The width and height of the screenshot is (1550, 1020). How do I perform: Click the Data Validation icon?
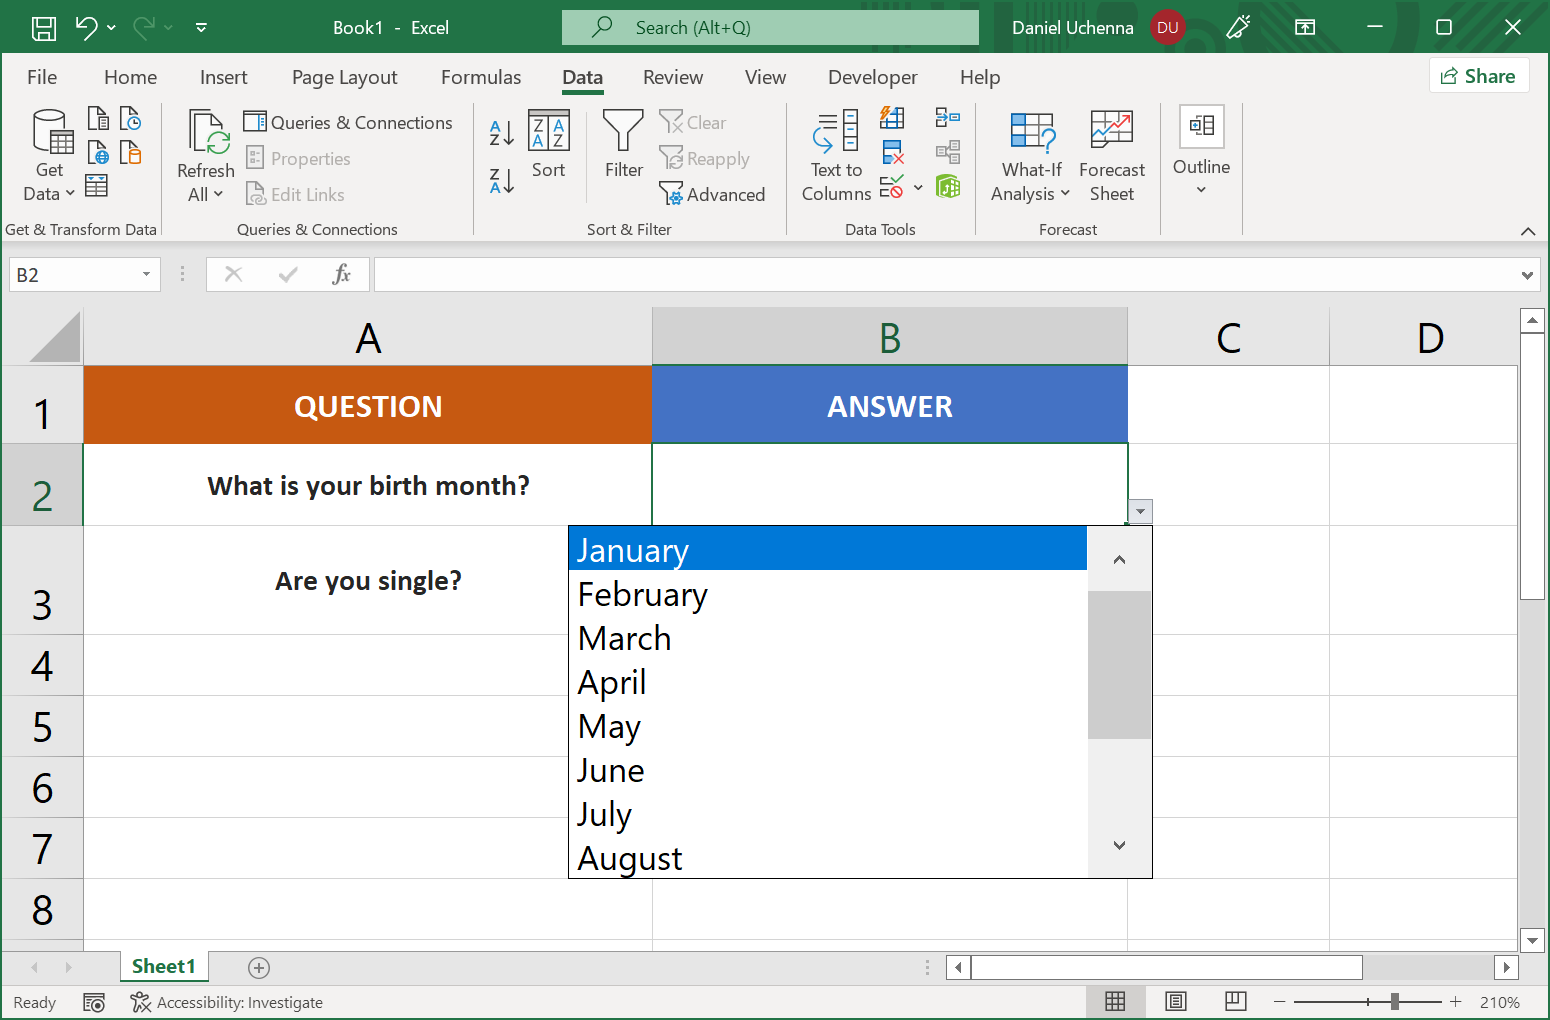click(893, 187)
